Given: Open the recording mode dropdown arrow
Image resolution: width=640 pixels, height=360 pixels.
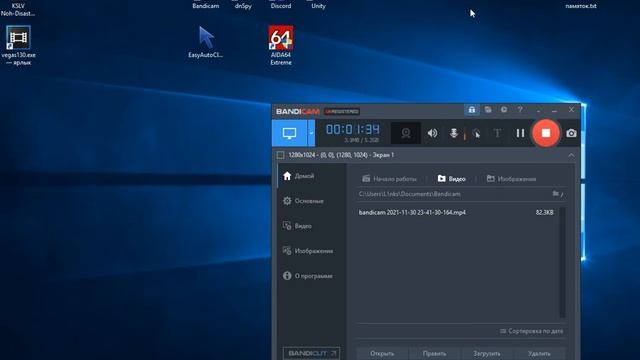Looking at the screenshot, I should 311,133.
